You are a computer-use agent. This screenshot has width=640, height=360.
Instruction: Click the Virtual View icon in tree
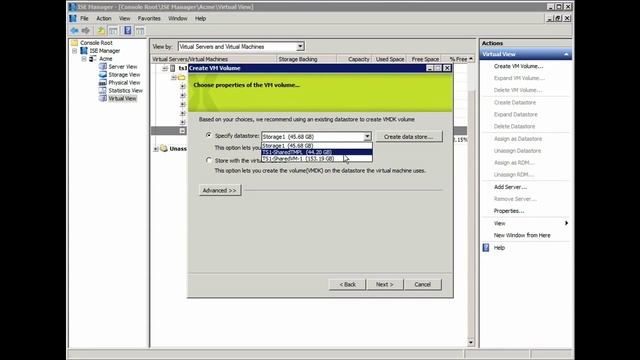[x=102, y=98]
